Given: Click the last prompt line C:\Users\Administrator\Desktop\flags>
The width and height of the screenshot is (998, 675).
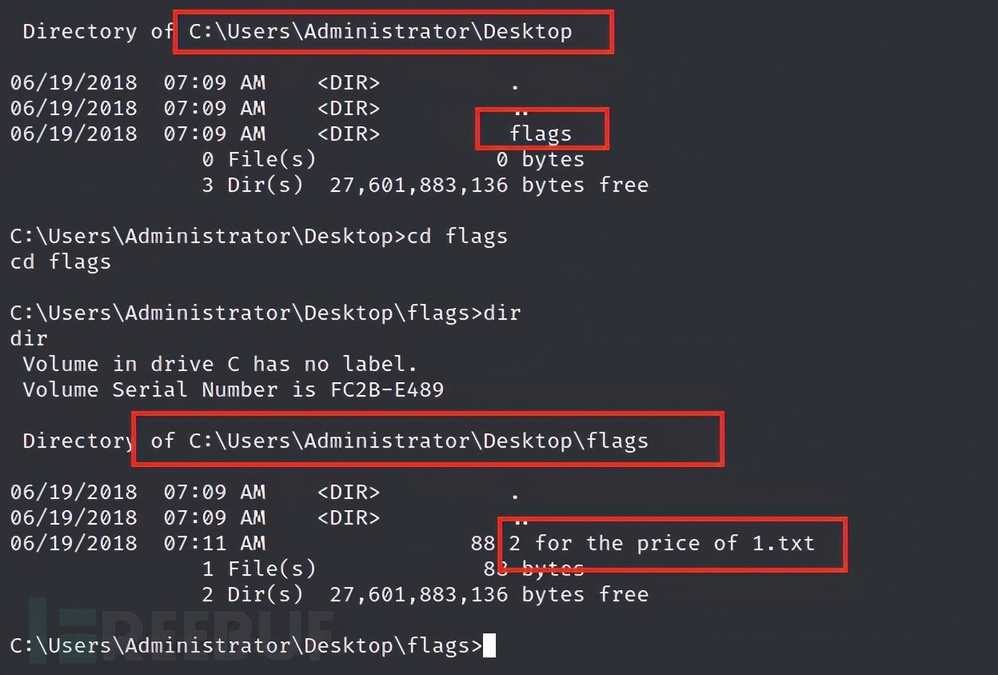Looking at the screenshot, I should pos(246,646).
